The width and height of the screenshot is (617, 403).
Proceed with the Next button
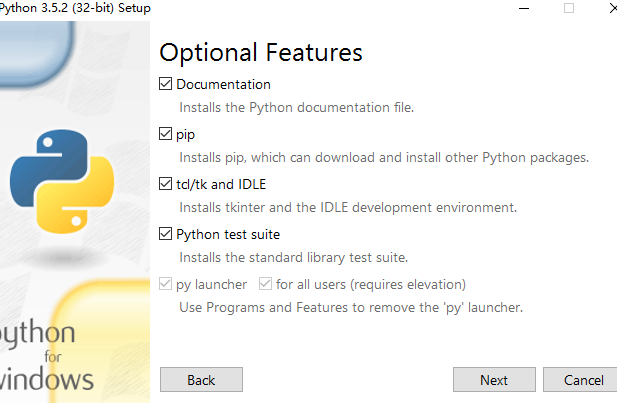click(x=493, y=380)
